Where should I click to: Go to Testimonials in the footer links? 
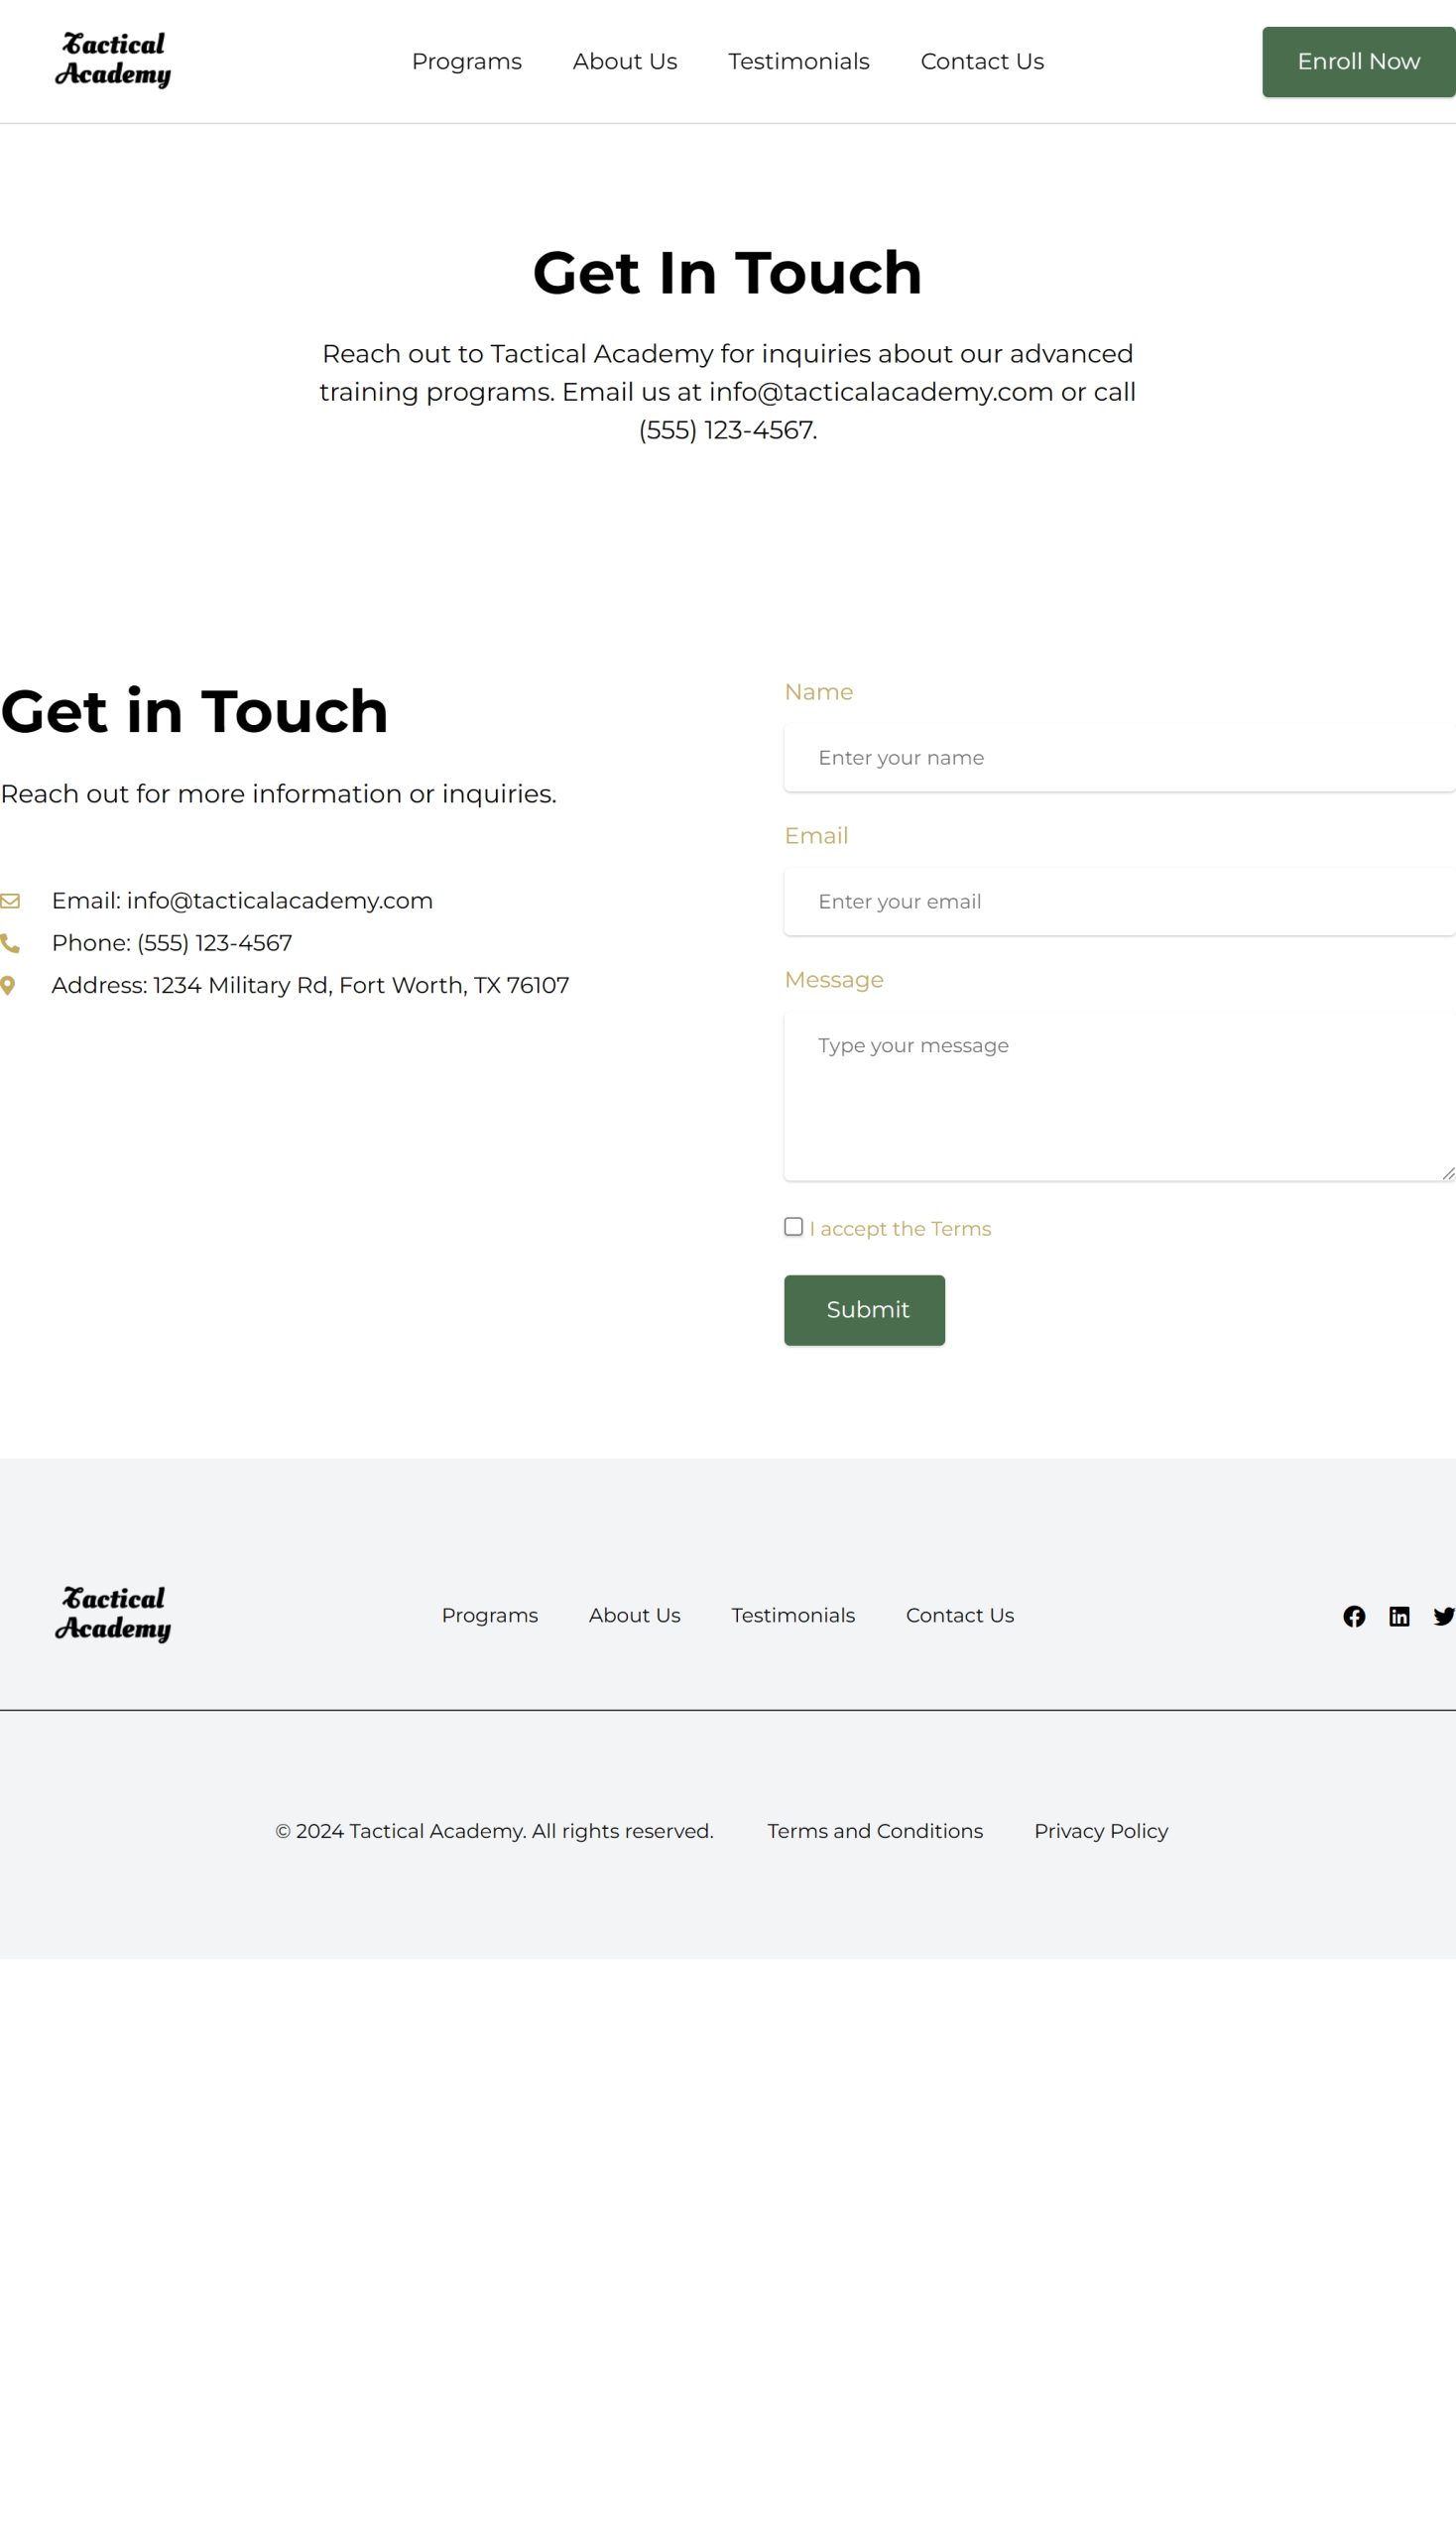tap(793, 1615)
